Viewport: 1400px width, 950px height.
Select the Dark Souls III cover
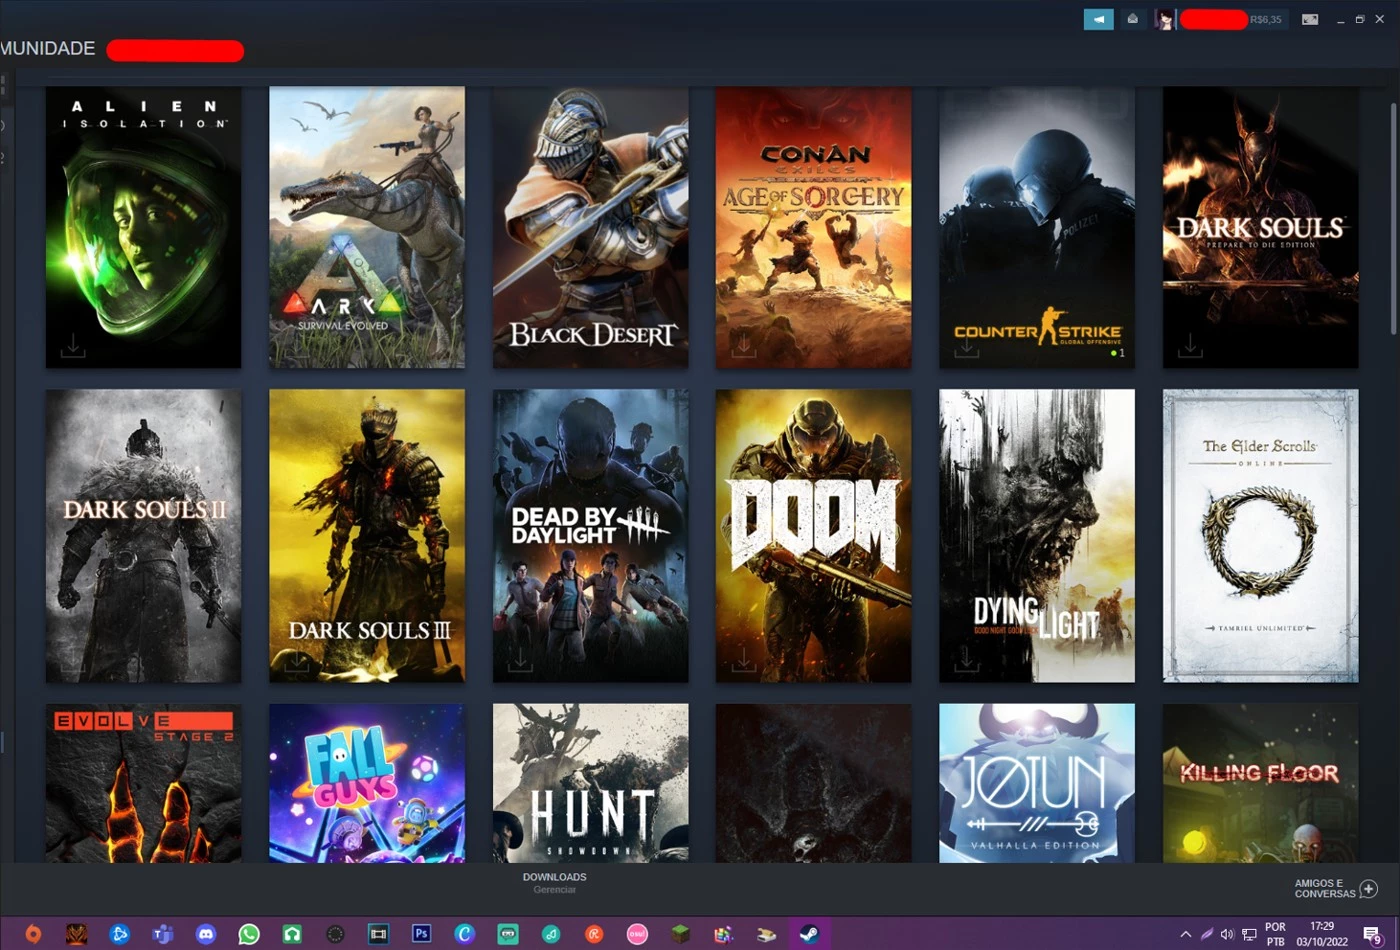pyautogui.click(x=367, y=536)
